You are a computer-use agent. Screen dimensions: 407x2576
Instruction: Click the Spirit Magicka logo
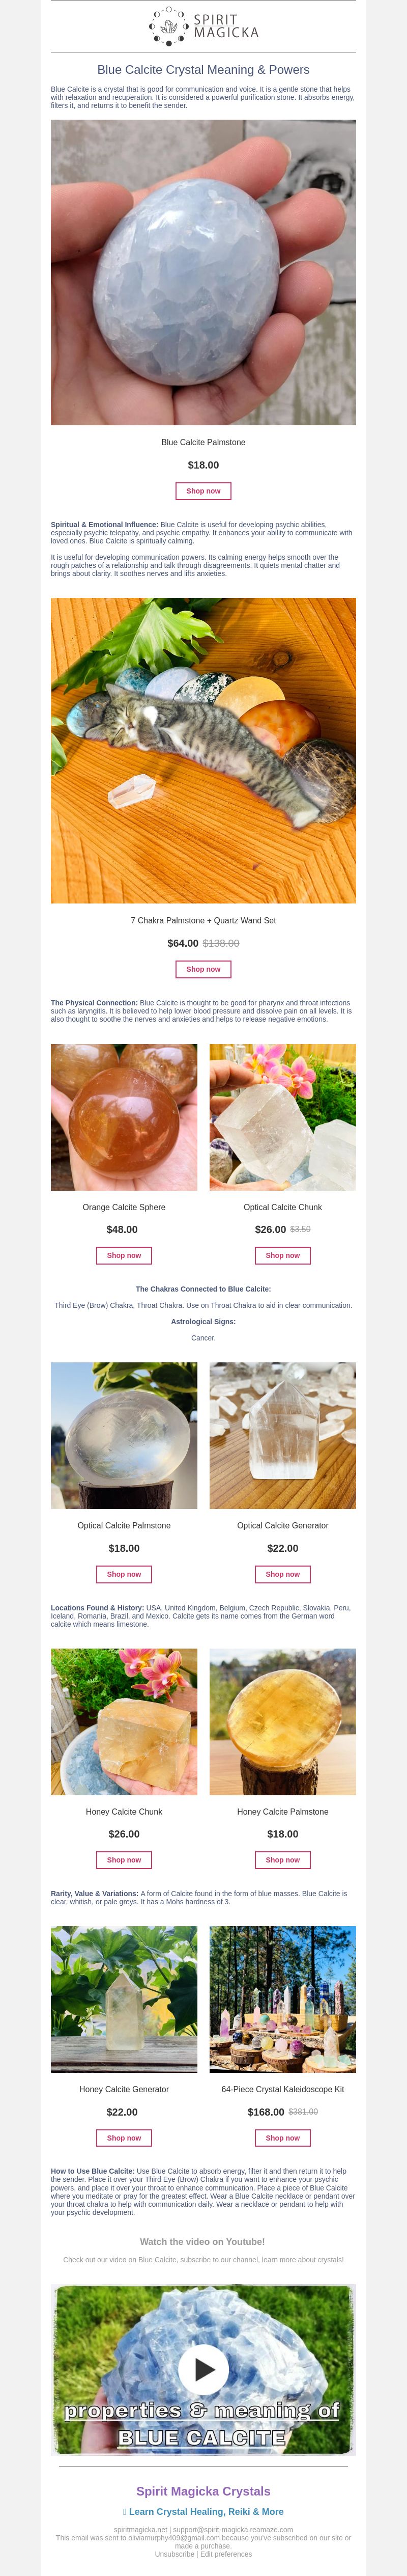[203, 26]
